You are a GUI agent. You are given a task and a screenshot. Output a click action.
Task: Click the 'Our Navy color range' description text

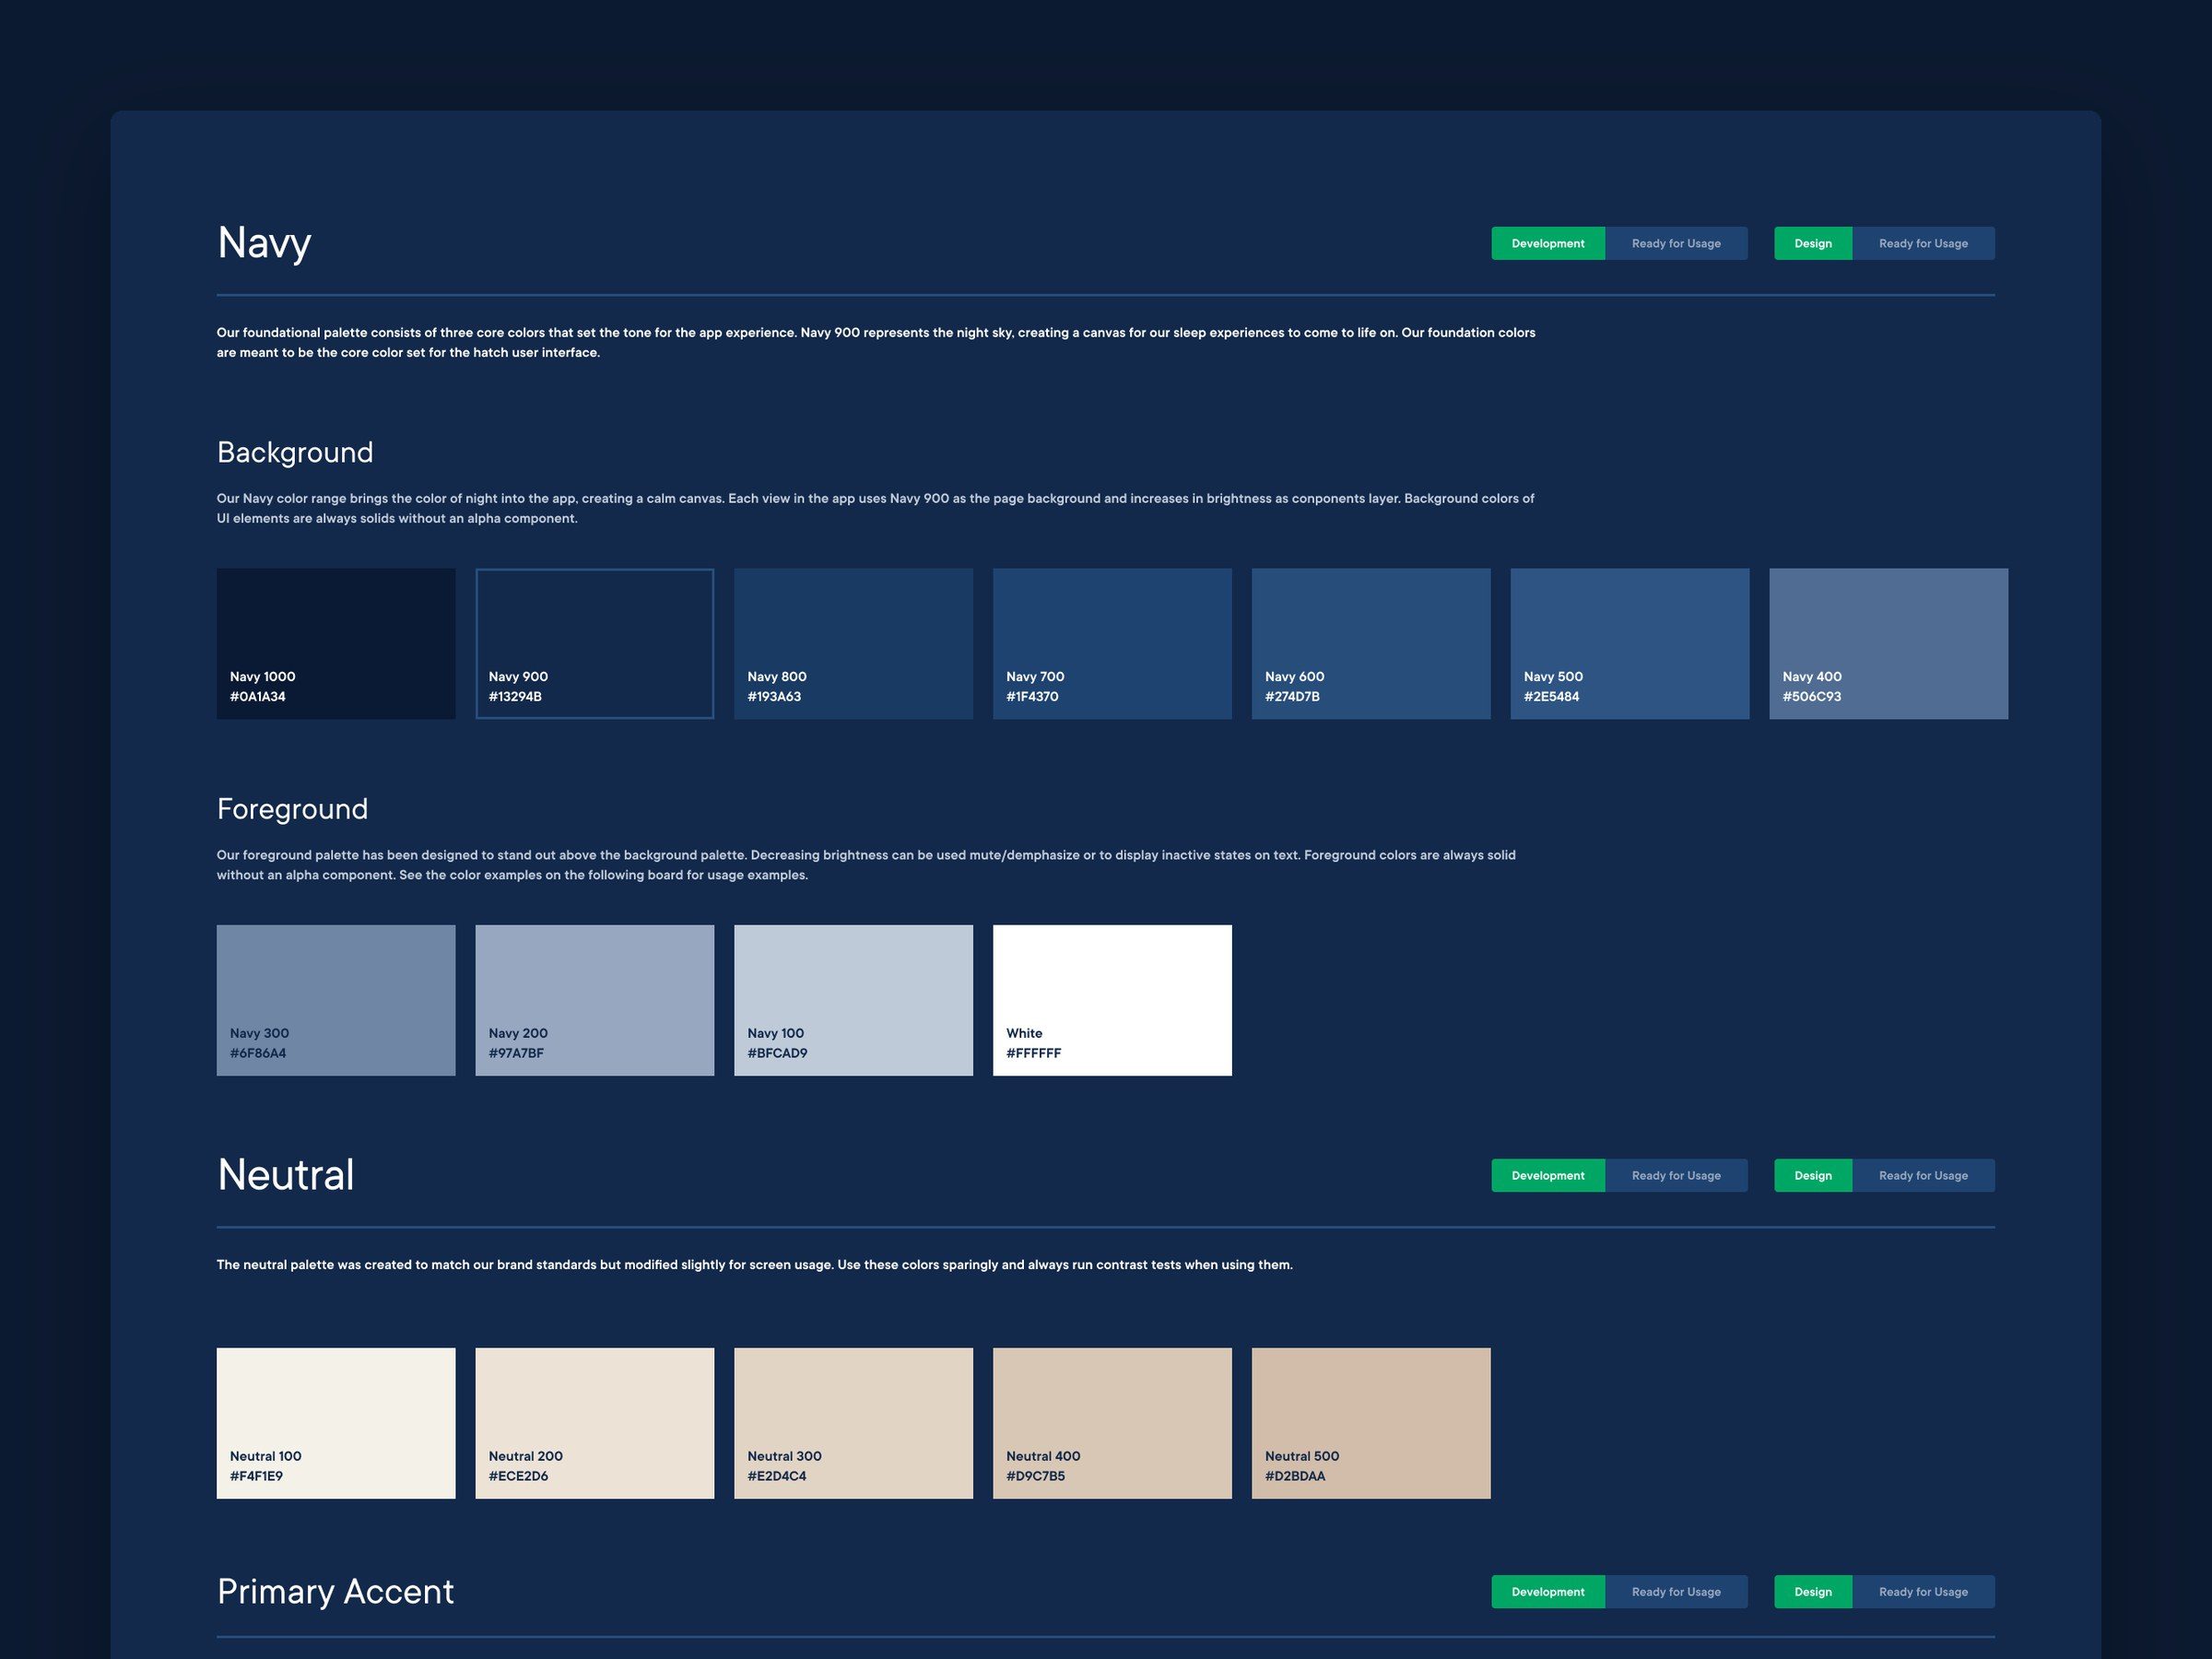875,508
